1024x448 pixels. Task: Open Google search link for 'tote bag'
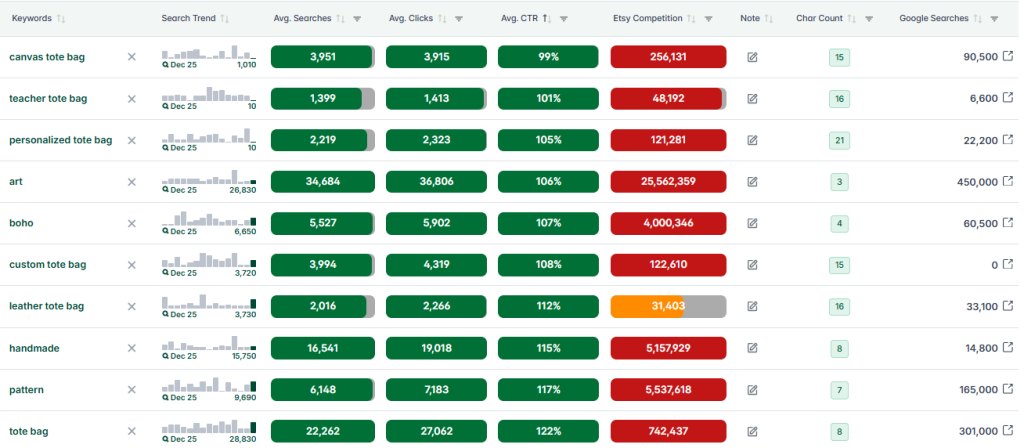[1008, 430]
